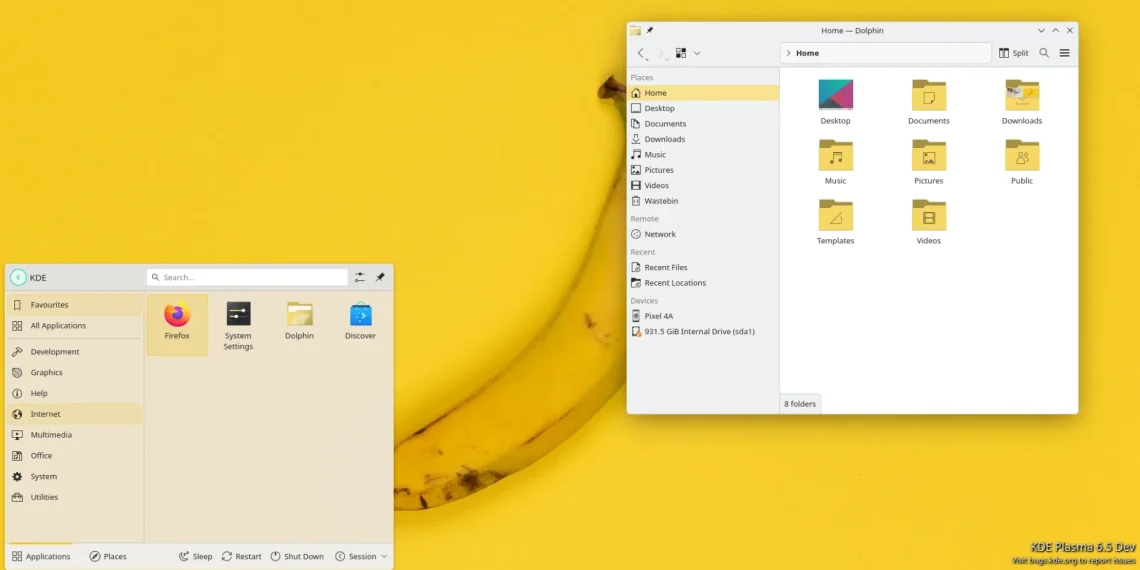1140x570 pixels.
Task: Configure the application launcher via sliders icon
Action: [360, 277]
